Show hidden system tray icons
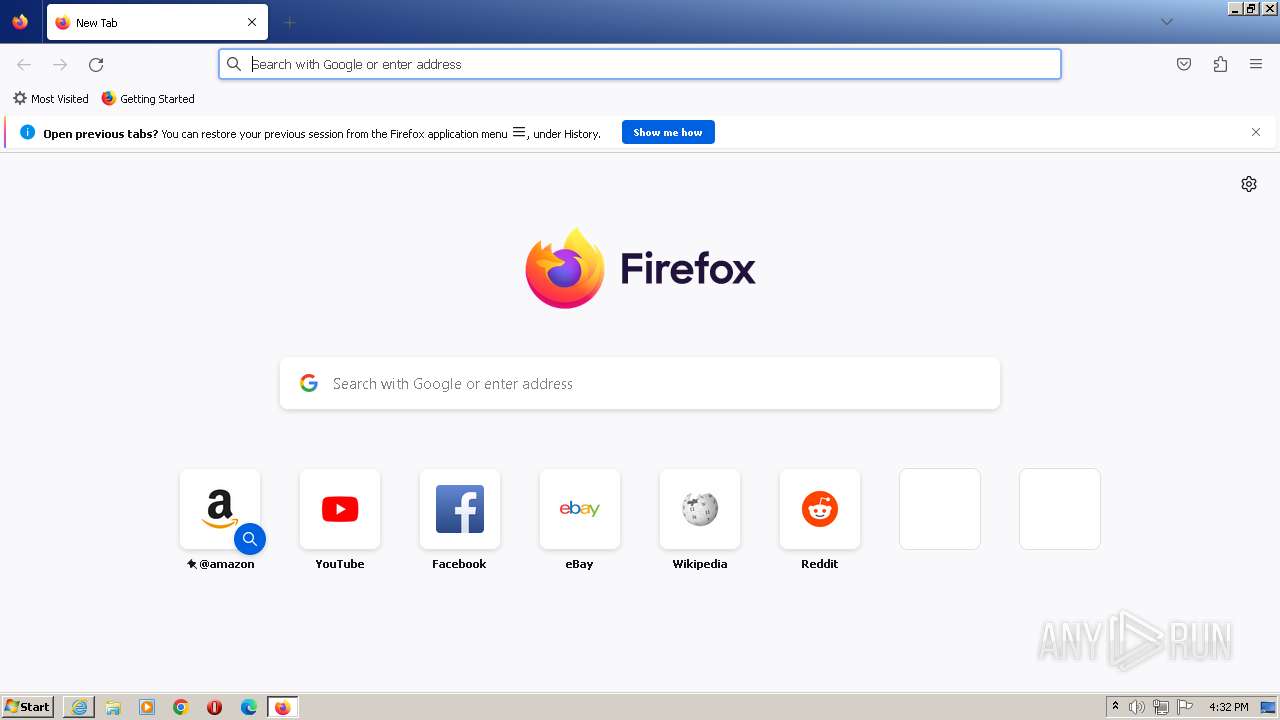Viewport: 1280px width, 720px height. 1115,707
